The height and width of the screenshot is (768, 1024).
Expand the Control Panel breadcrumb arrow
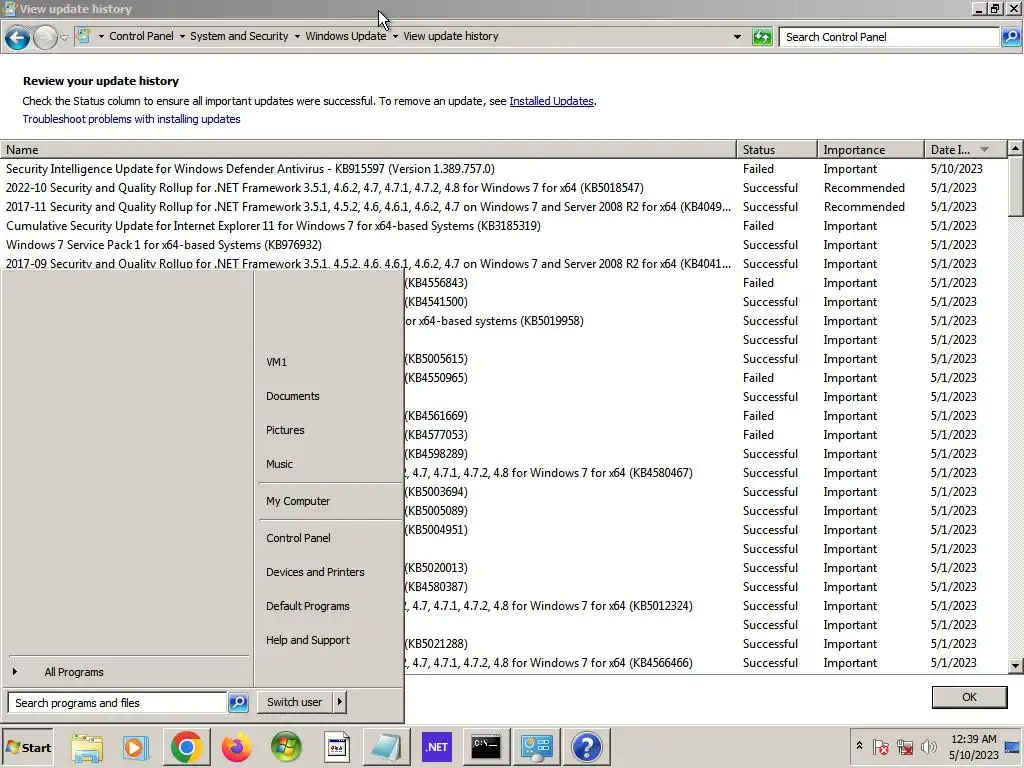pyautogui.click(x=182, y=37)
